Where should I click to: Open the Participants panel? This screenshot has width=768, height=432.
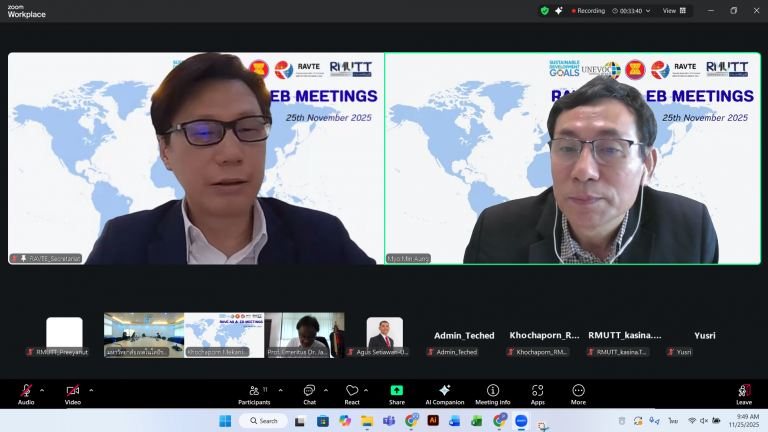(x=253, y=393)
